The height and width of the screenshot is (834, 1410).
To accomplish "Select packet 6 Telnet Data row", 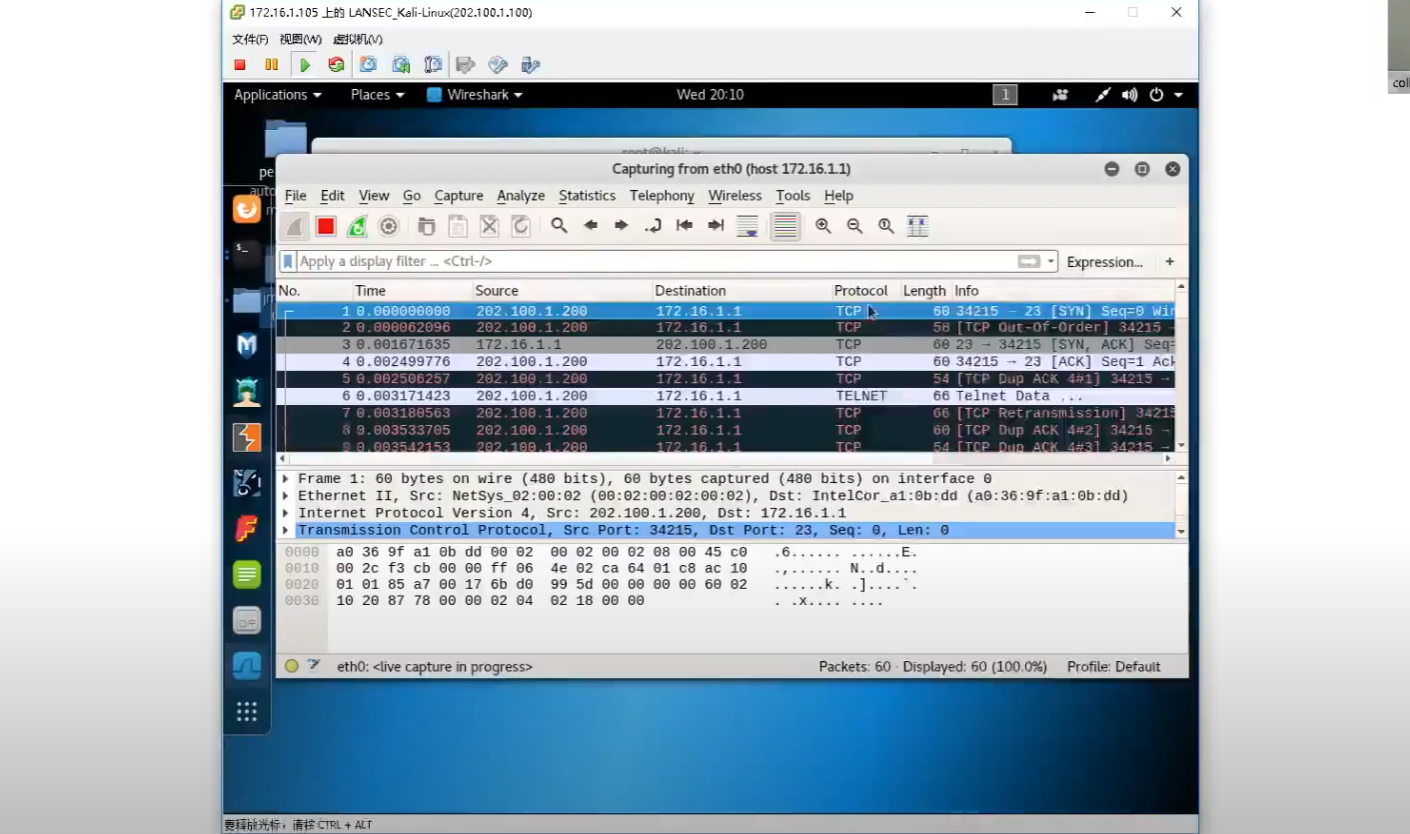I will coord(725,396).
